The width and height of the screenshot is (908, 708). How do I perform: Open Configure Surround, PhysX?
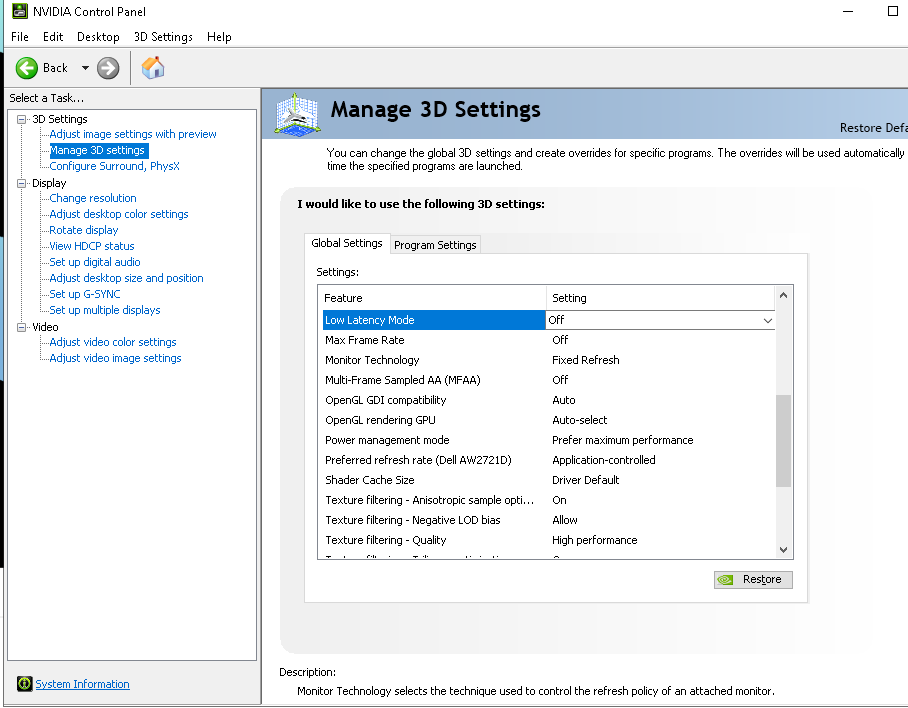[114, 166]
